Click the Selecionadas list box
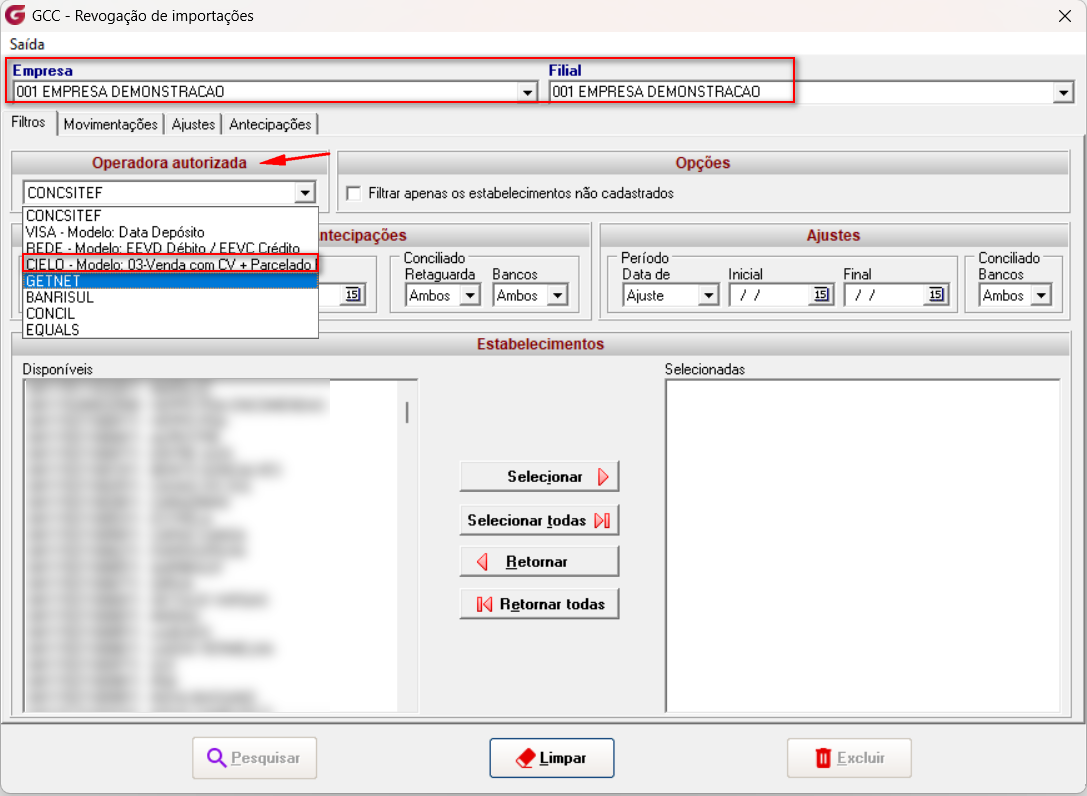Screen dimensions: 1087x796 [862, 546]
